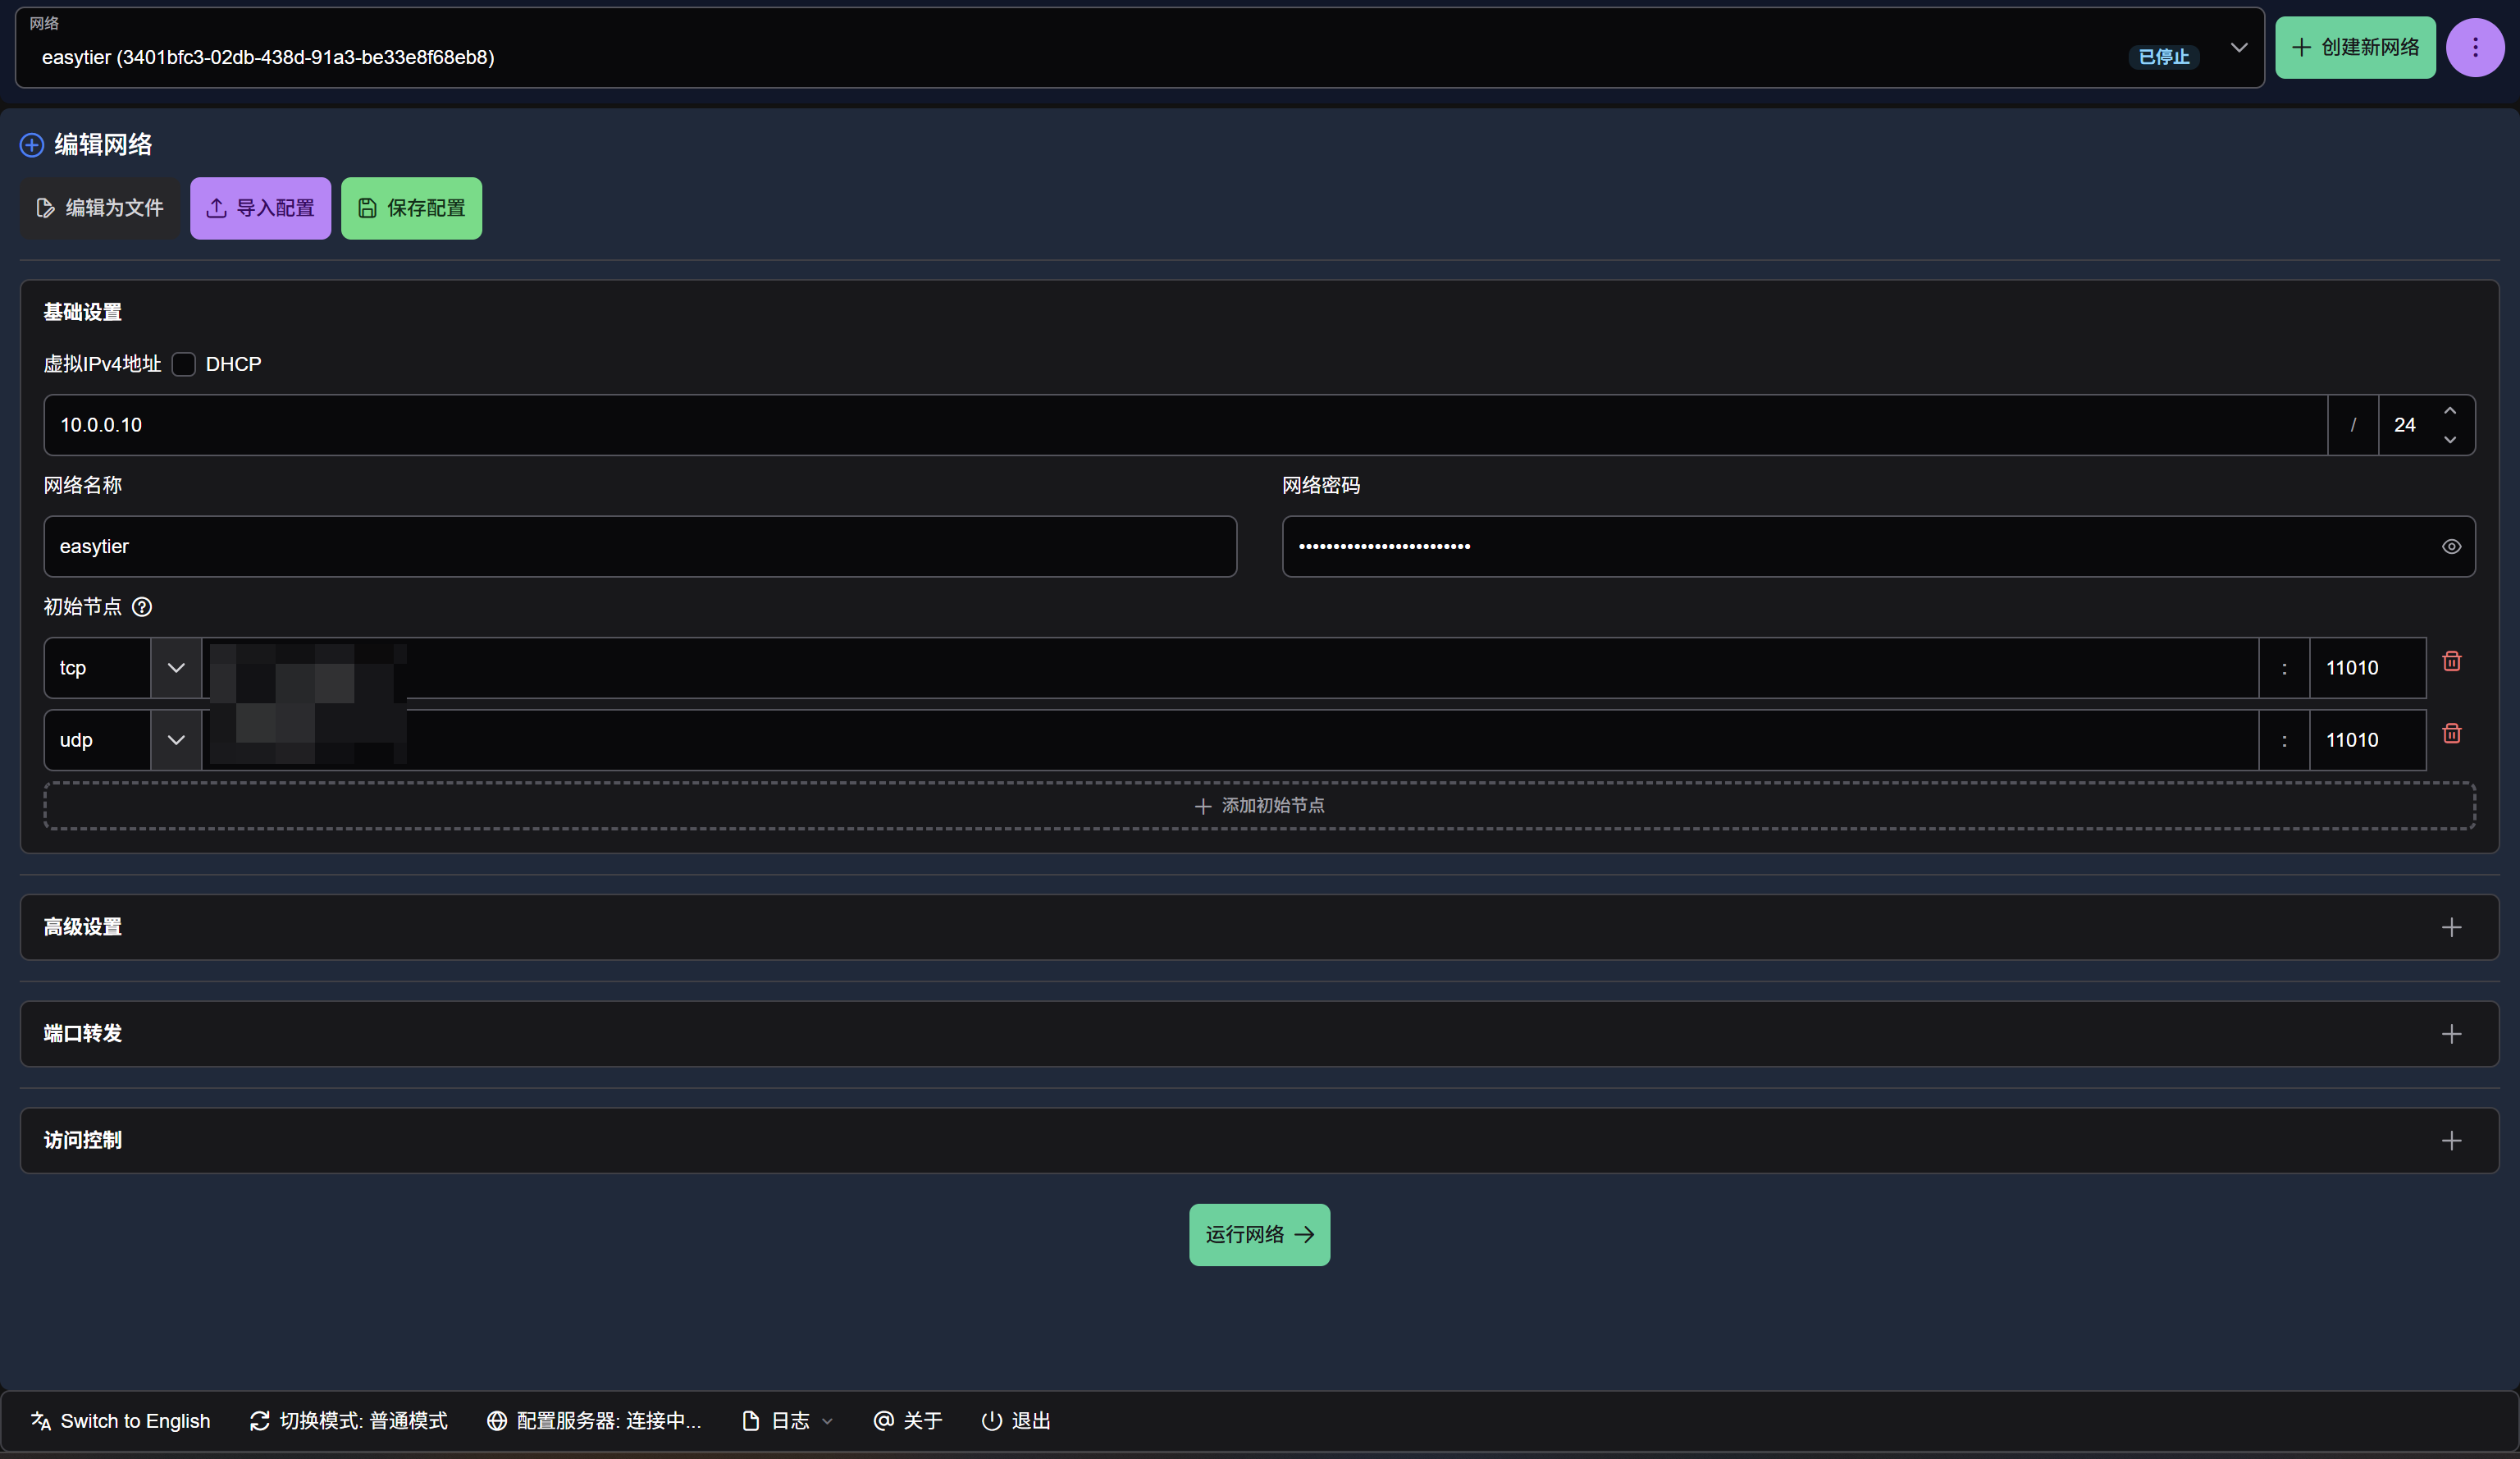
Task: Click the 网络密码 password field
Action: click(x=1878, y=546)
